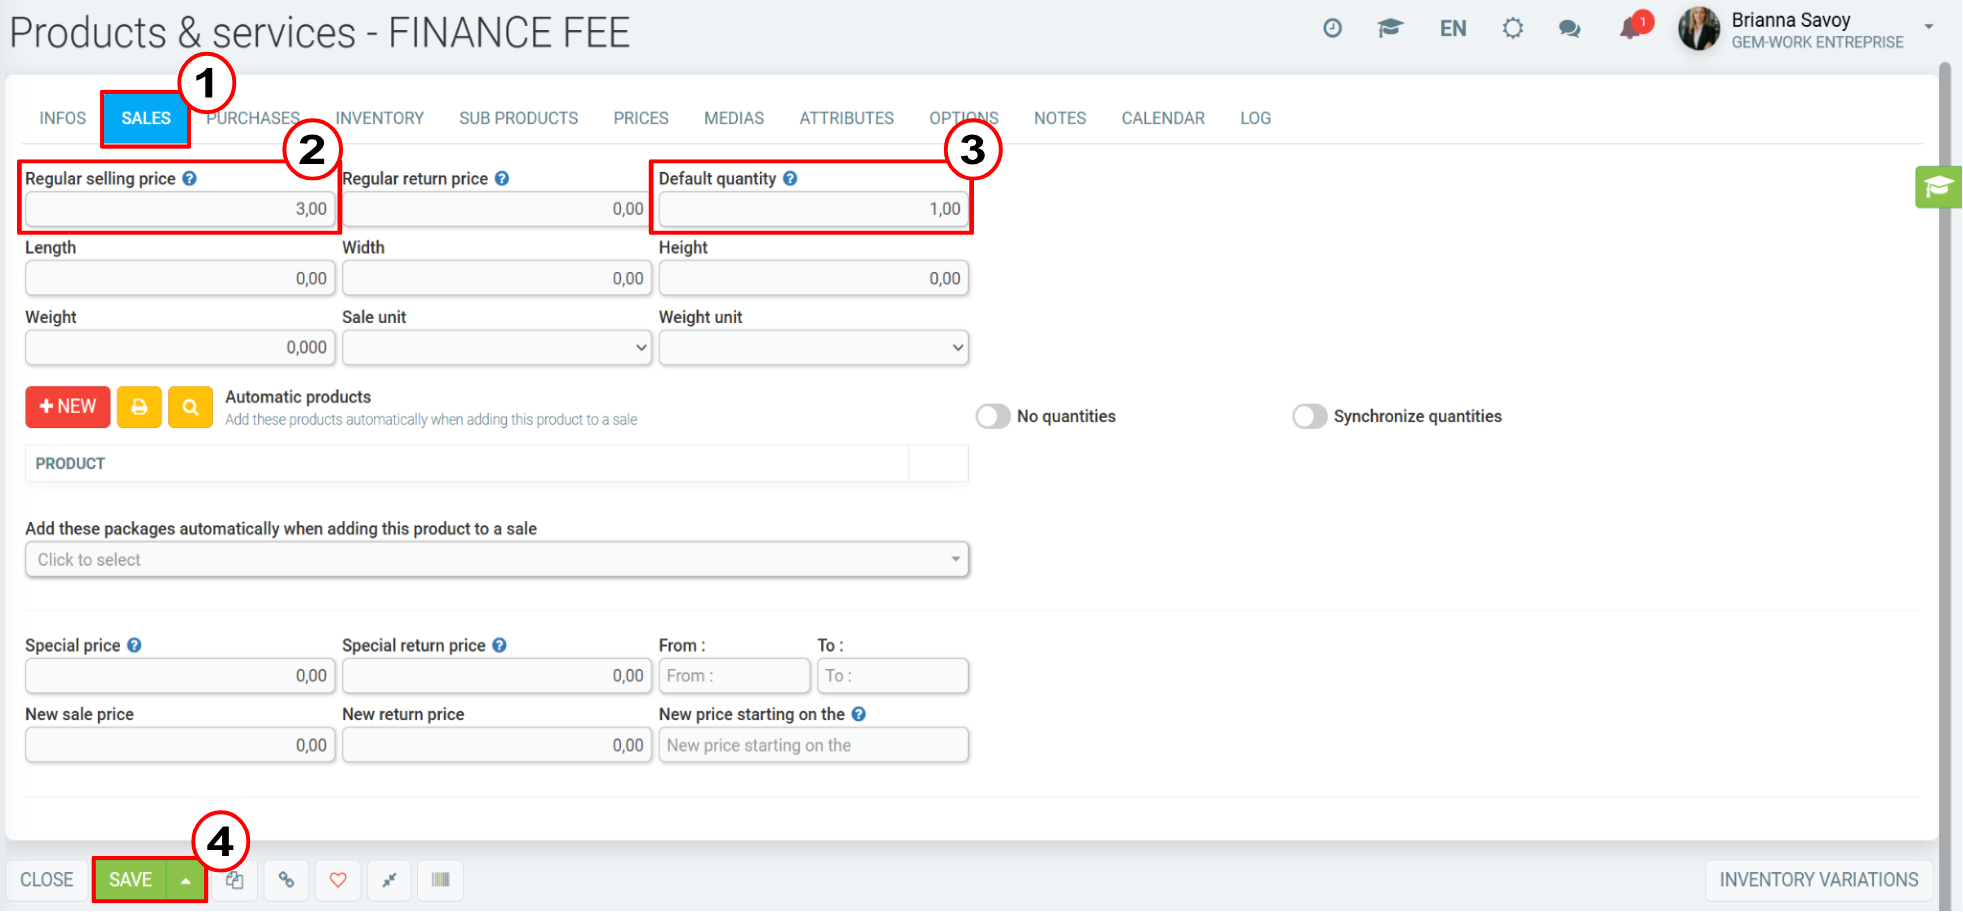
Task: Switch to the MEDIAS tab
Action: (734, 118)
